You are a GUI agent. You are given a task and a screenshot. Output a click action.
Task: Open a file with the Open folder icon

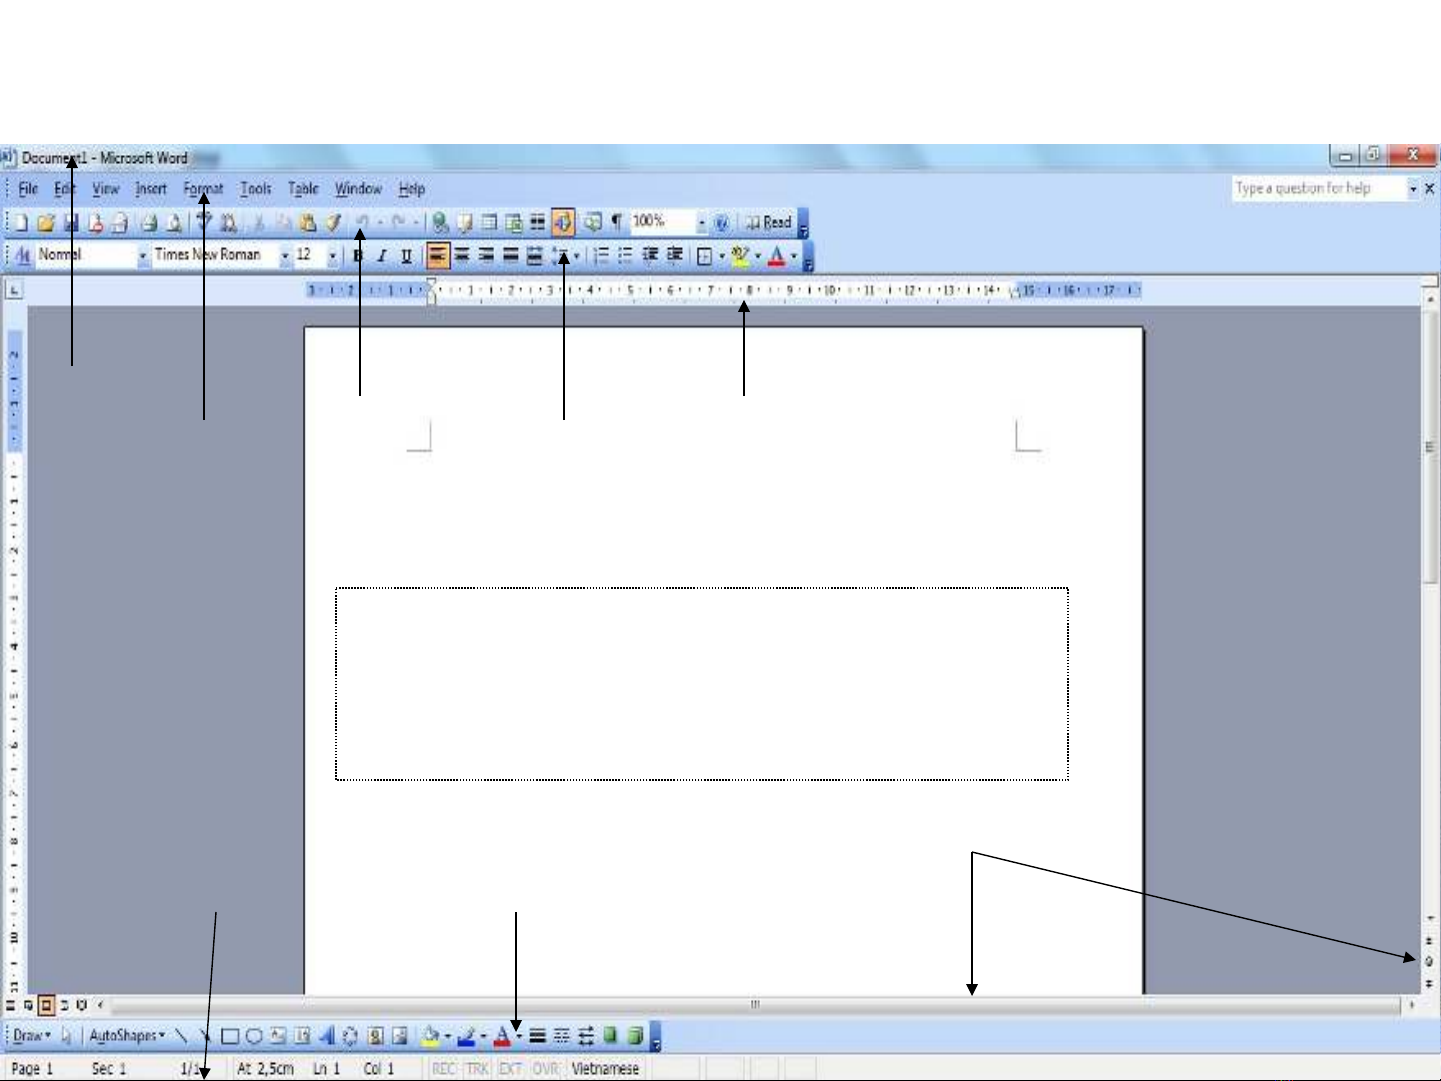46,223
